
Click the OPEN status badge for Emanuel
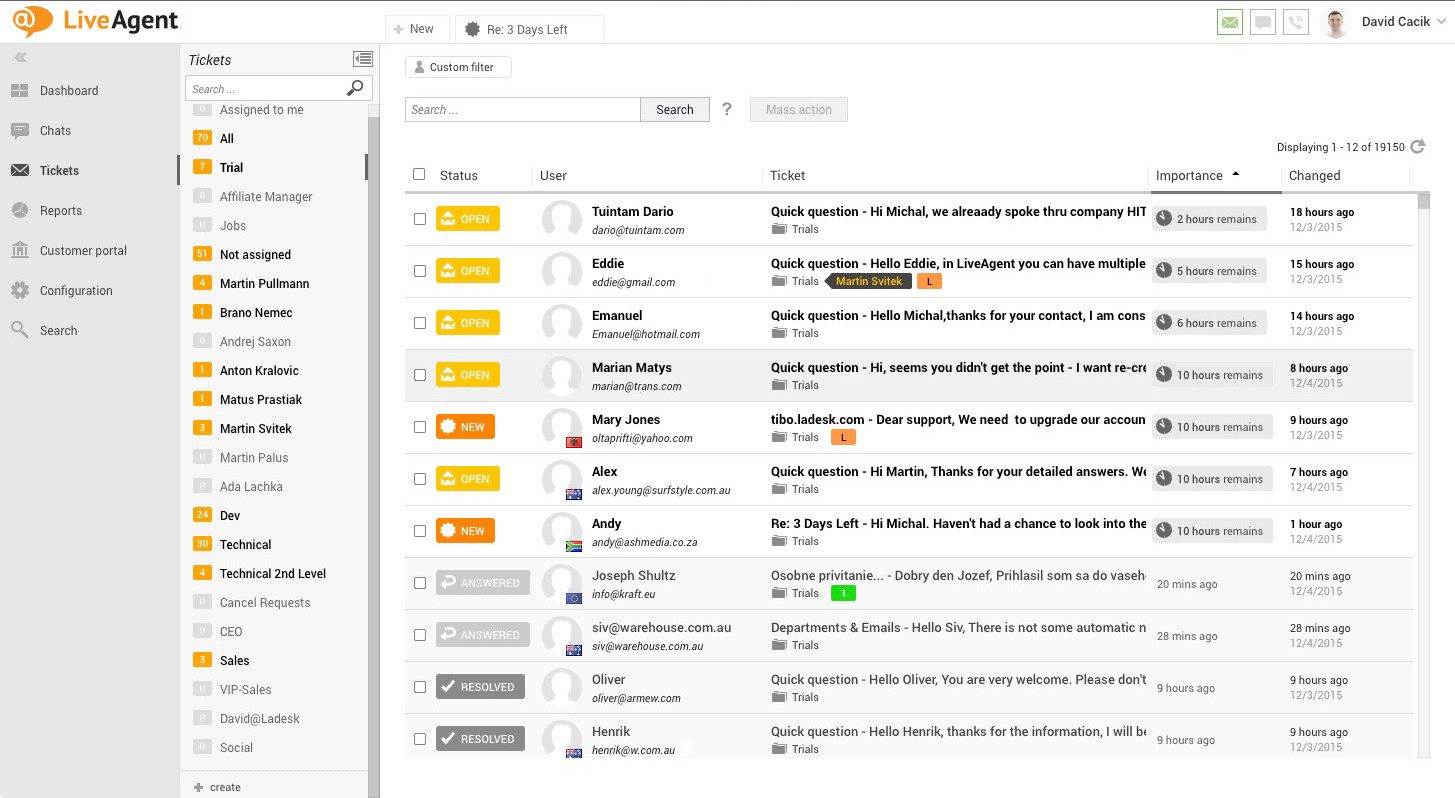coord(468,323)
